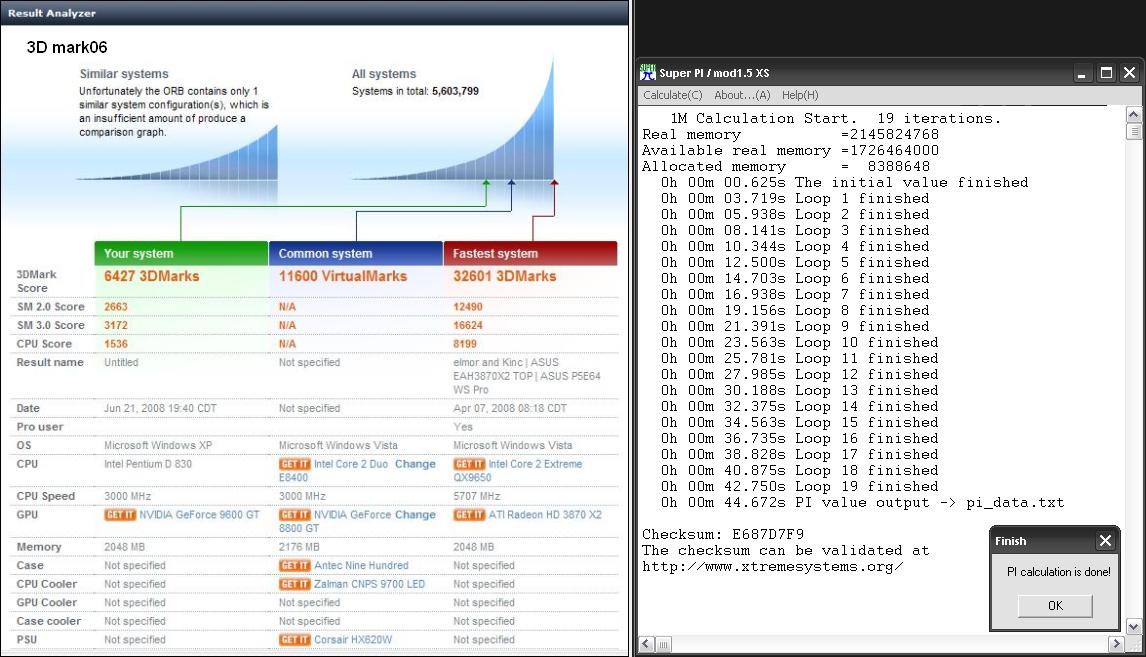Image resolution: width=1146 pixels, height=657 pixels.
Task: Click GET IT badge next to Zalman CNPS 9700 LED
Action: point(295,584)
